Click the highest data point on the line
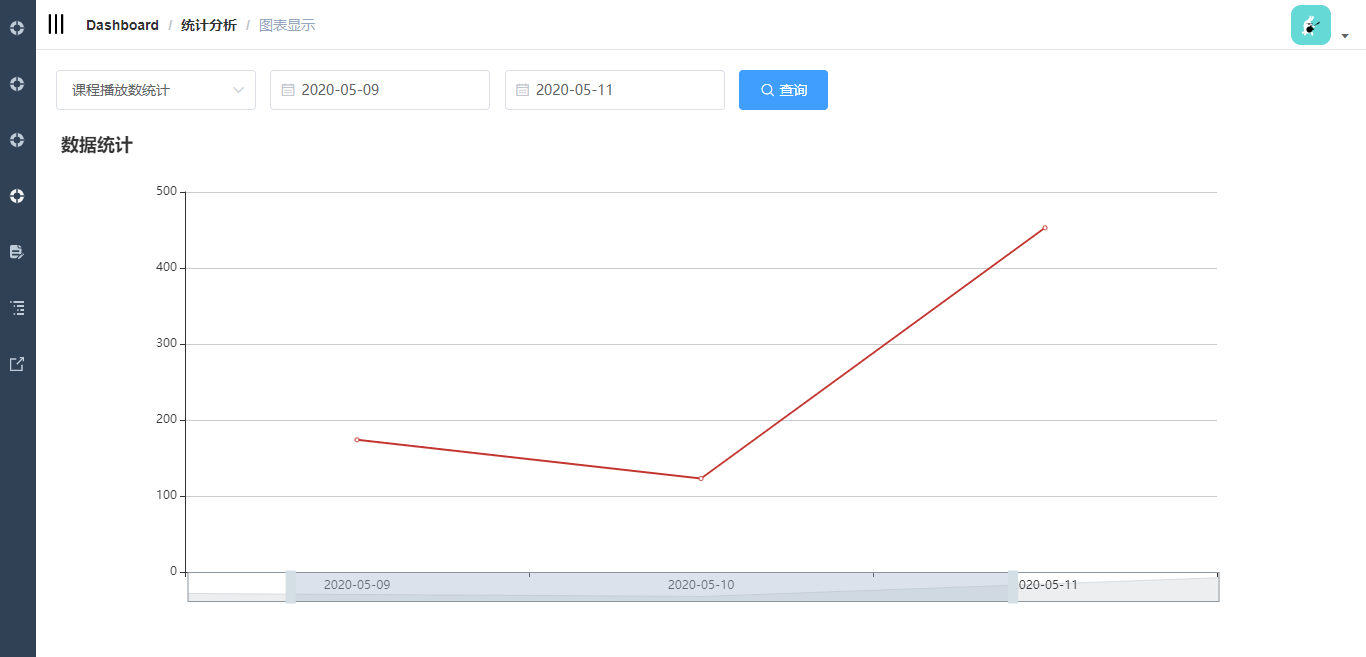 point(1045,228)
